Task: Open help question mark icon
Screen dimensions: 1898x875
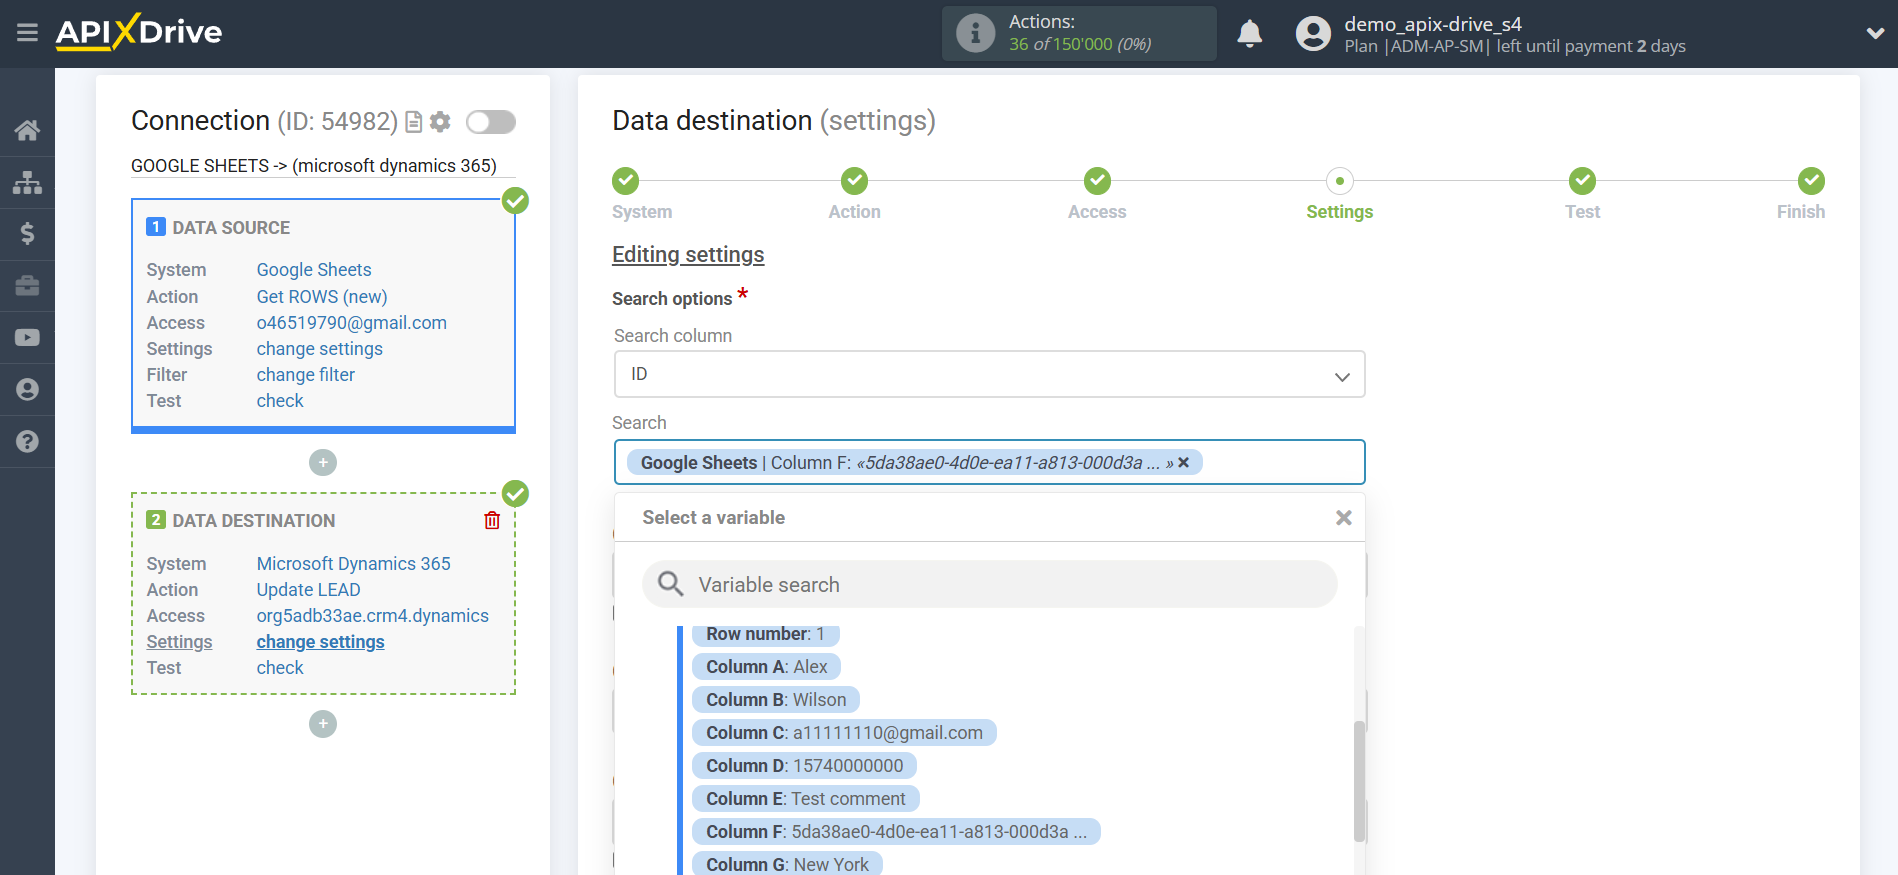Action: pyautogui.click(x=27, y=442)
